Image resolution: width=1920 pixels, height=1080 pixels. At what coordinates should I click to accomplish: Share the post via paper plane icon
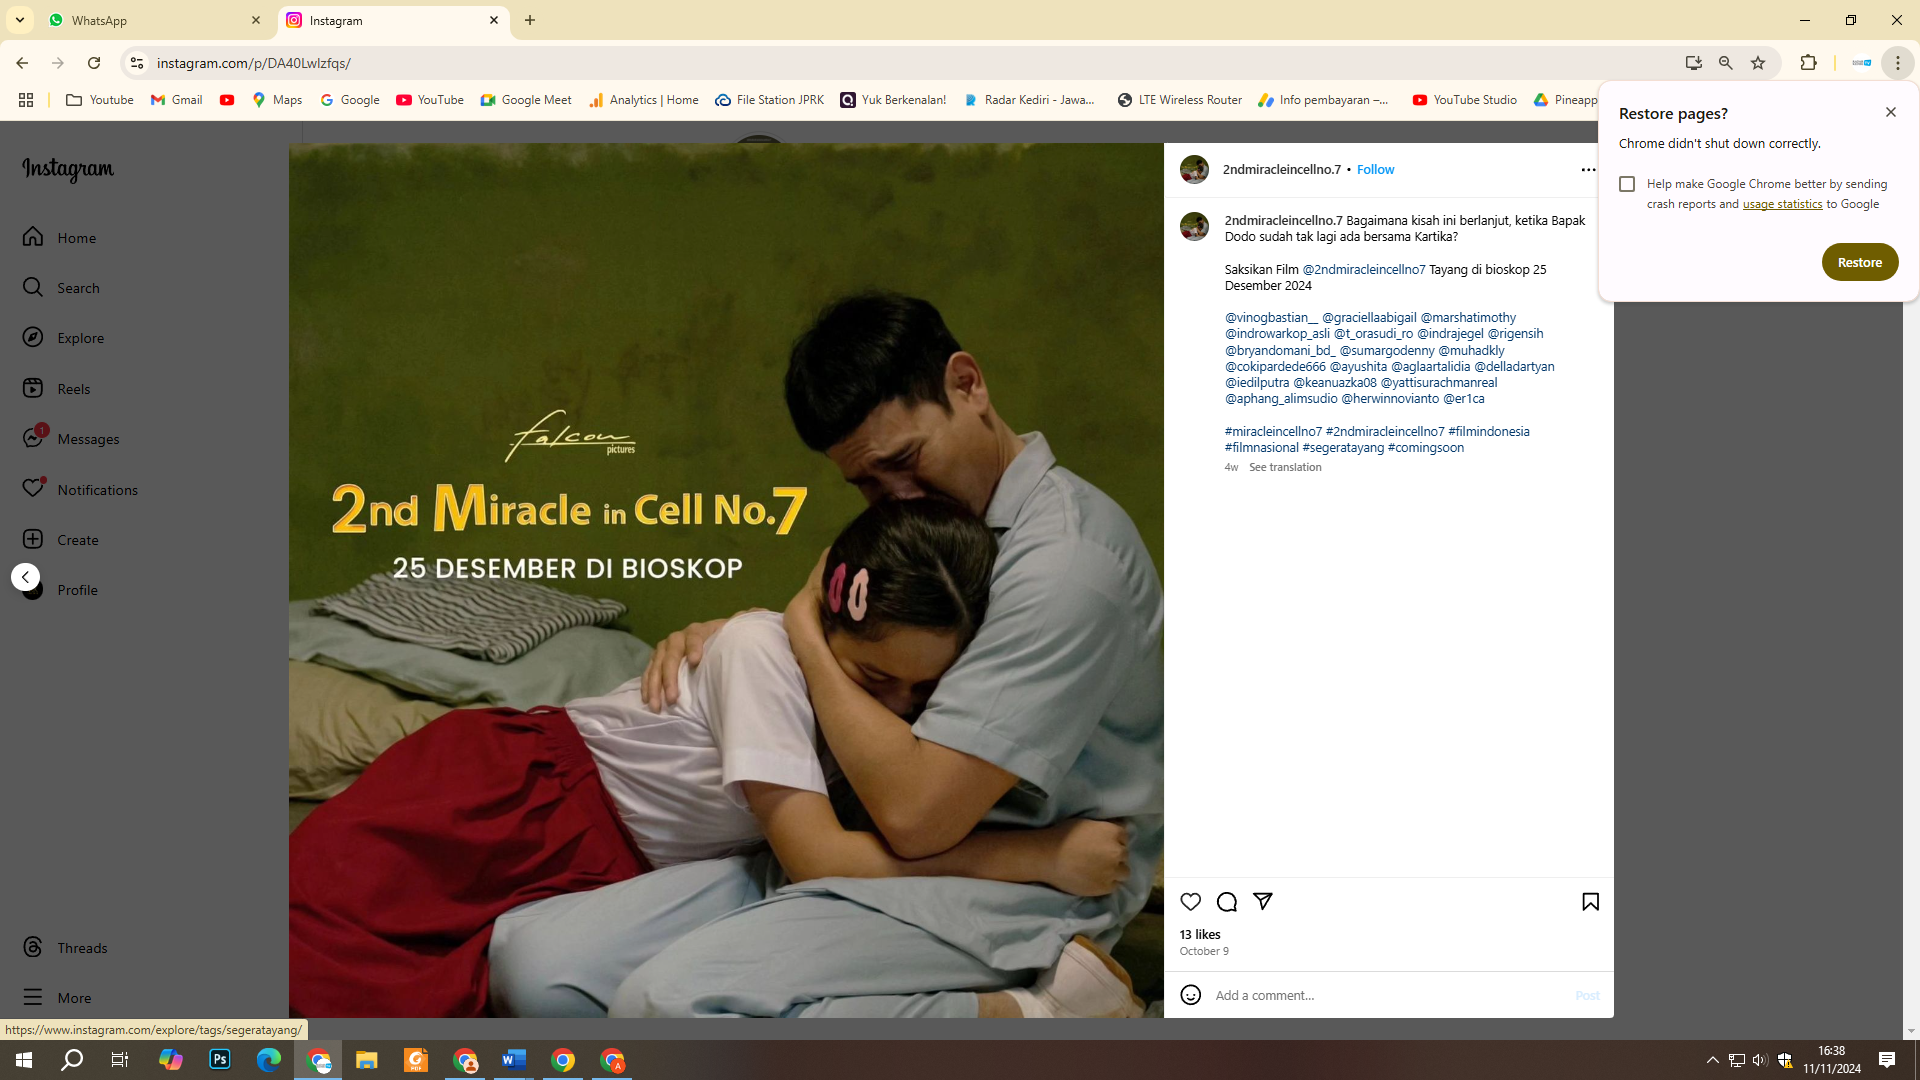[x=1263, y=902]
